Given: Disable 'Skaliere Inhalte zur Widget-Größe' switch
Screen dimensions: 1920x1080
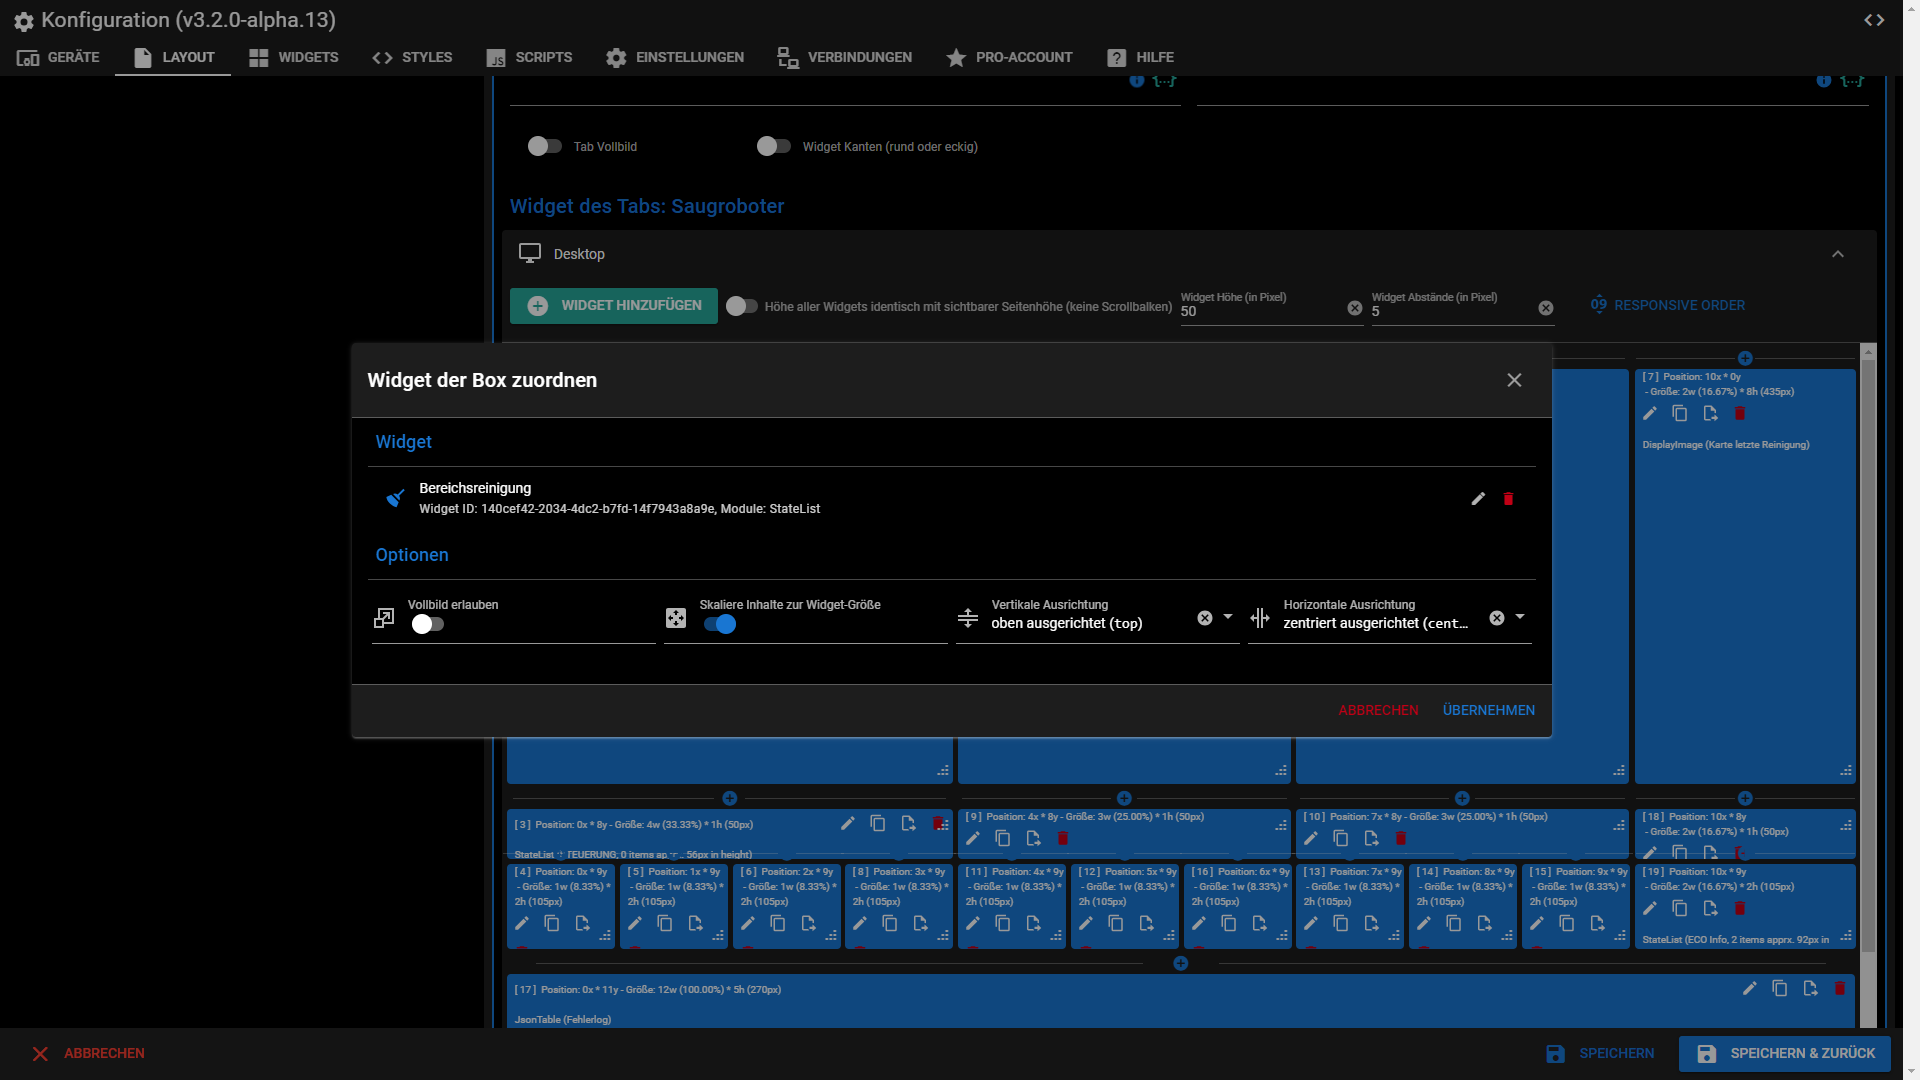Looking at the screenshot, I should pyautogui.click(x=720, y=625).
